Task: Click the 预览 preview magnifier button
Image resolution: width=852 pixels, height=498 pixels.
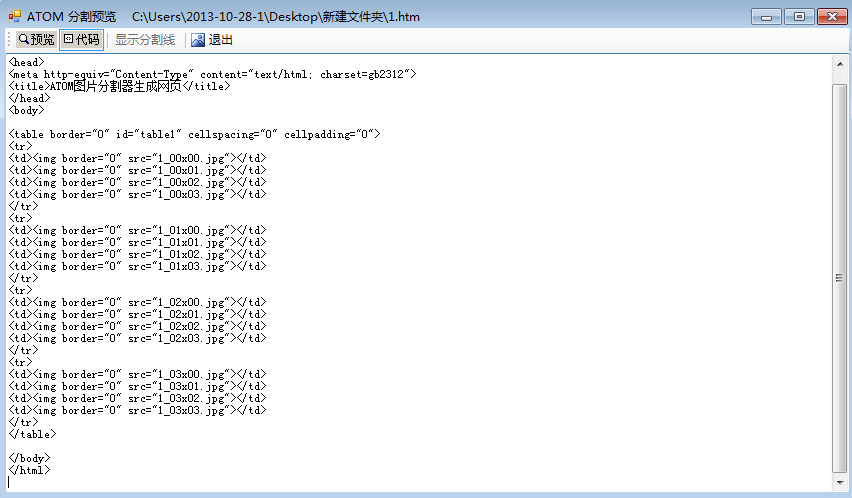Action: (x=36, y=40)
